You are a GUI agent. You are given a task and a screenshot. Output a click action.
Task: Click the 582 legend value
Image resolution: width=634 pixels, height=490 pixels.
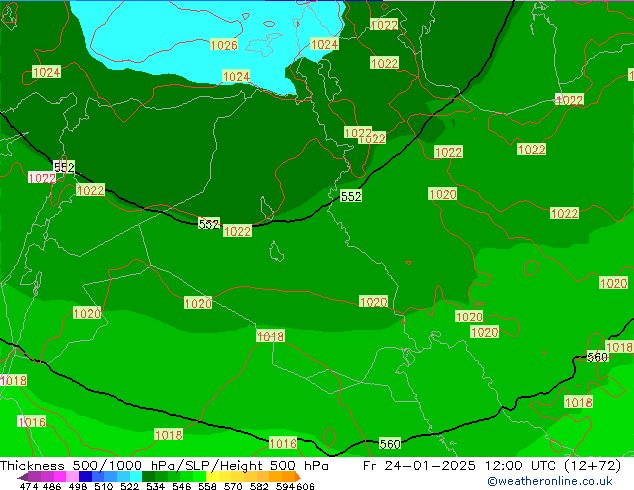click(x=259, y=486)
